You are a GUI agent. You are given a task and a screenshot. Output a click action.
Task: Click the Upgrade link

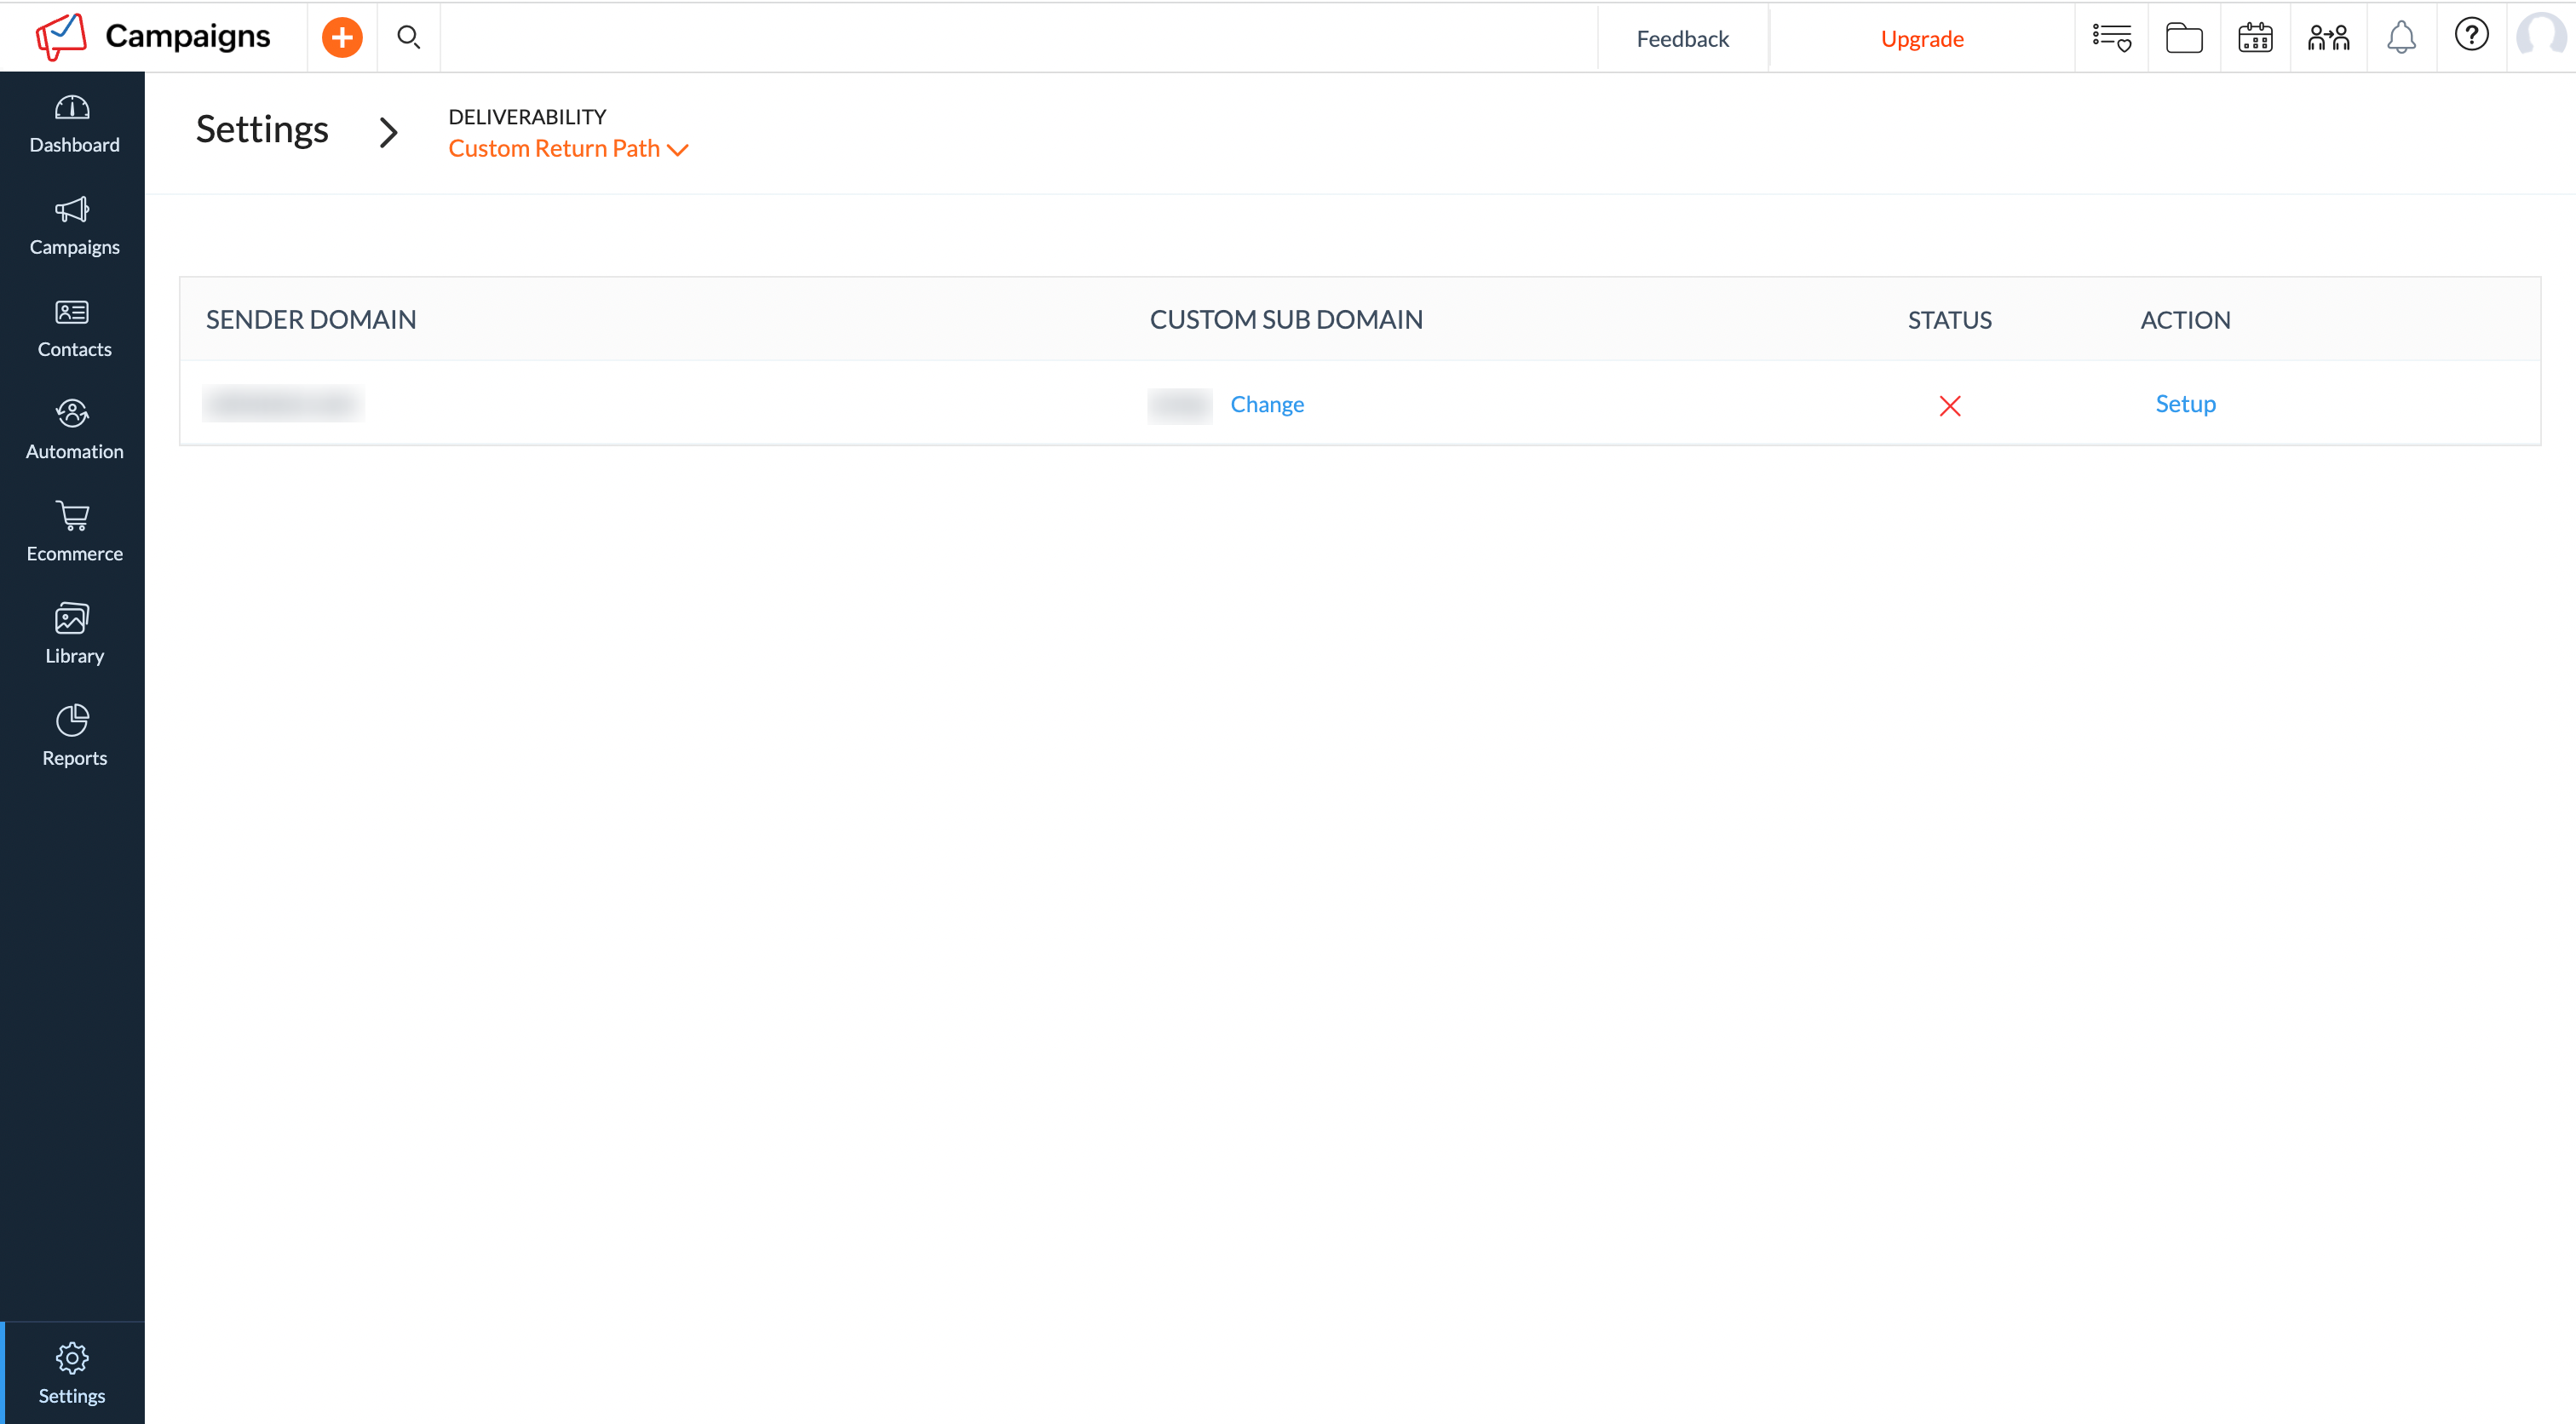coord(1922,38)
